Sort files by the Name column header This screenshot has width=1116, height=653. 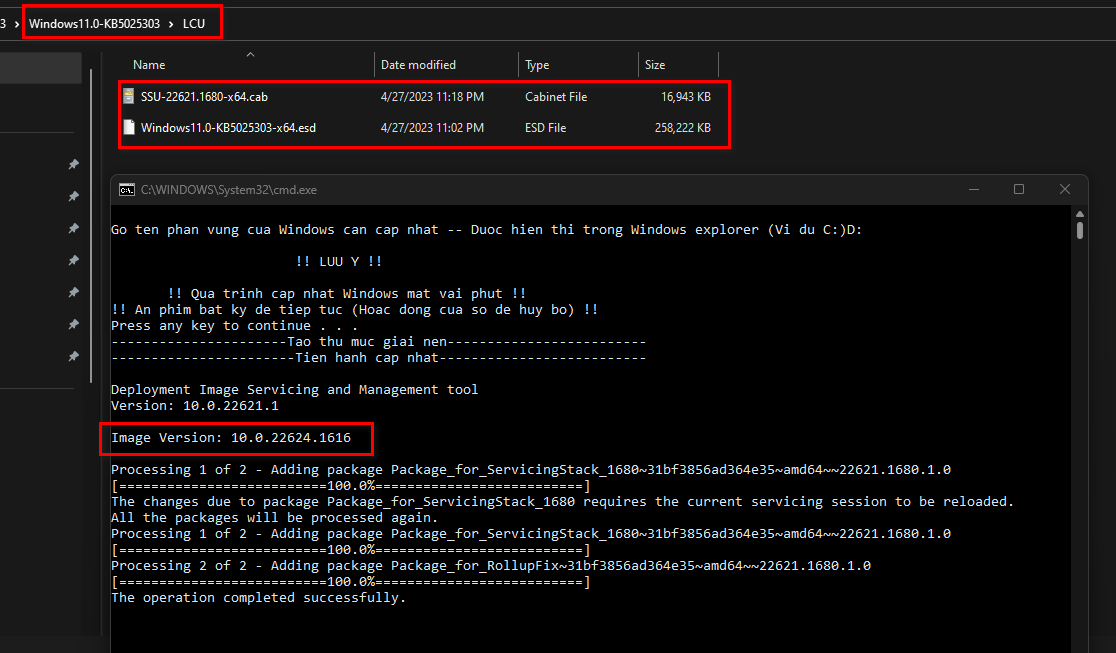[149, 65]
